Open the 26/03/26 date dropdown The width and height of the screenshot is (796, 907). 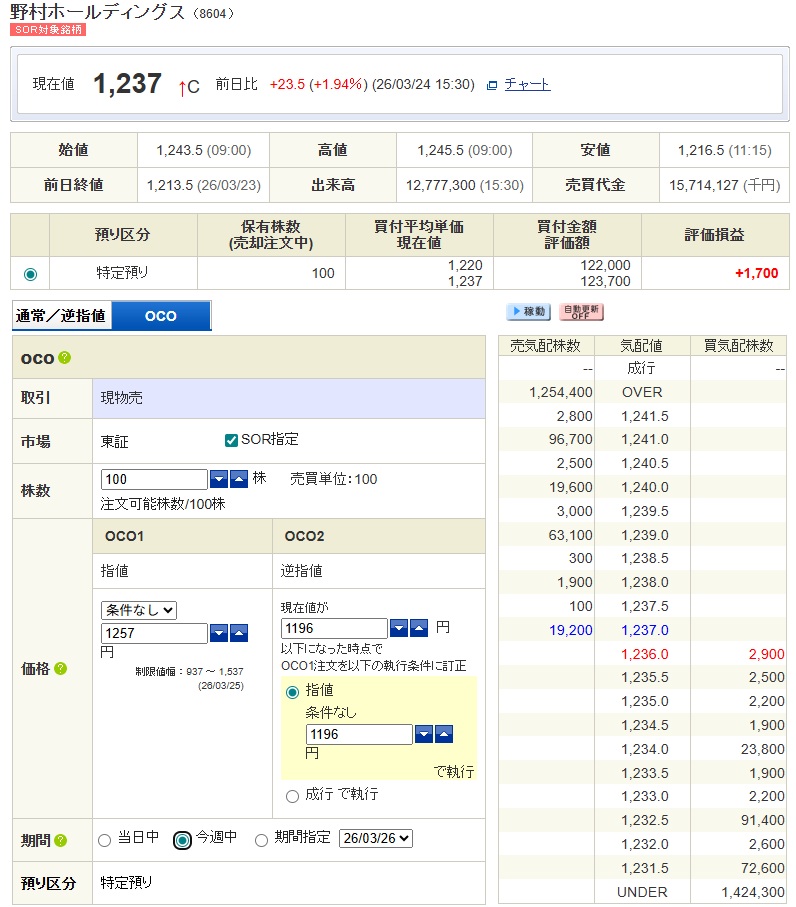(x=376, y=838)
